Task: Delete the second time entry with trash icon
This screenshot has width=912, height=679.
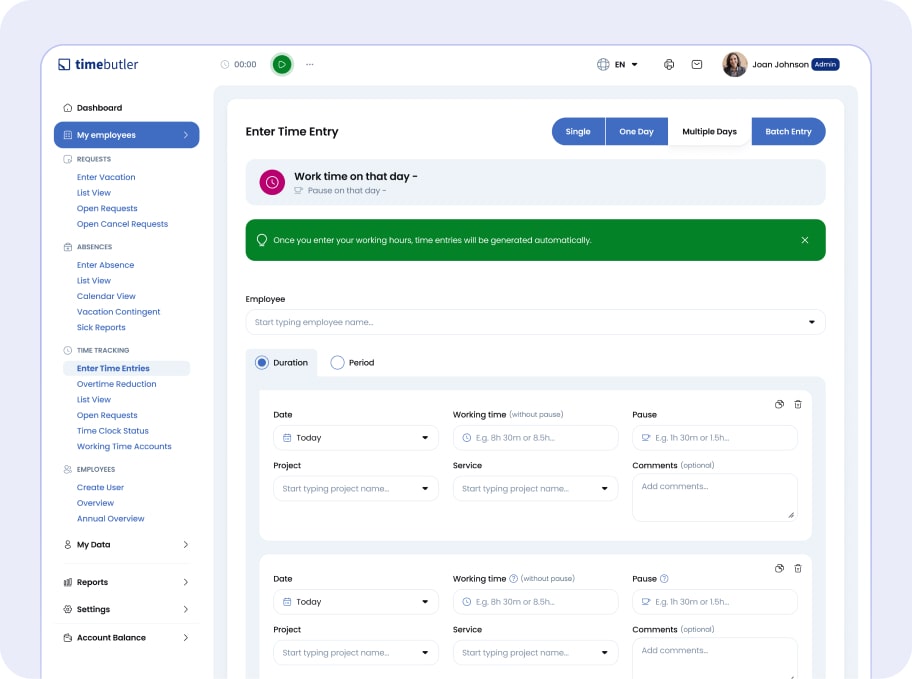Action: (x=797, y=568)
